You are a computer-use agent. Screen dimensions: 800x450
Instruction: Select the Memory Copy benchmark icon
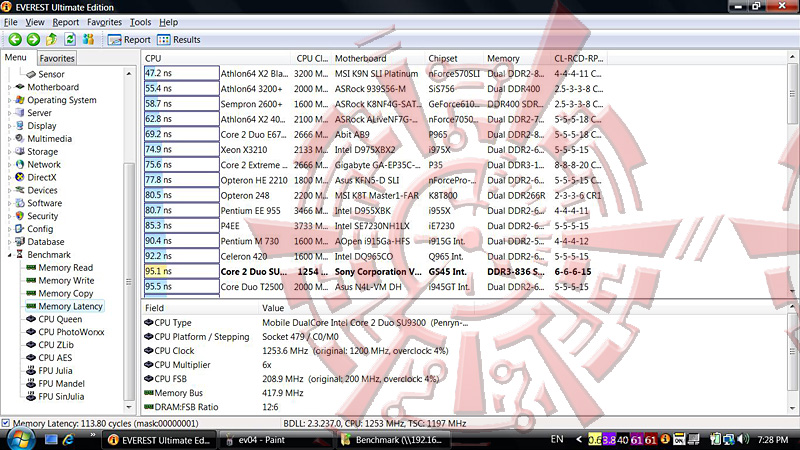(x=31, y=293)
